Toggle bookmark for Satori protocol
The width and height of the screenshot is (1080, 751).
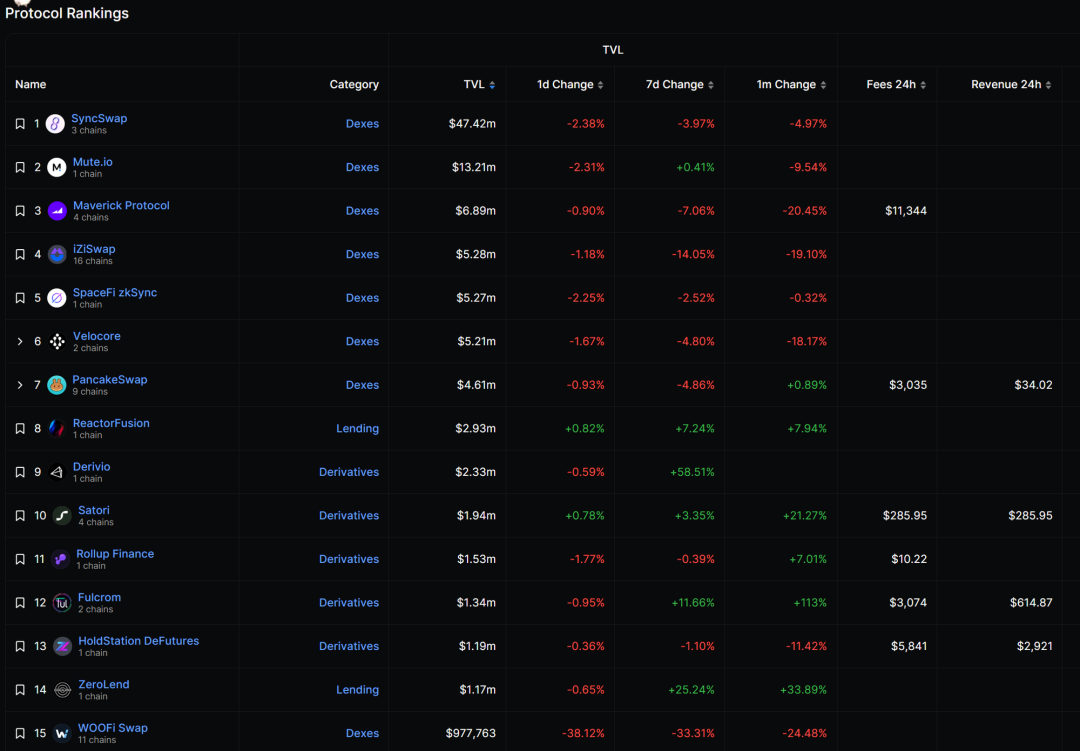click(x=20, y=516)
